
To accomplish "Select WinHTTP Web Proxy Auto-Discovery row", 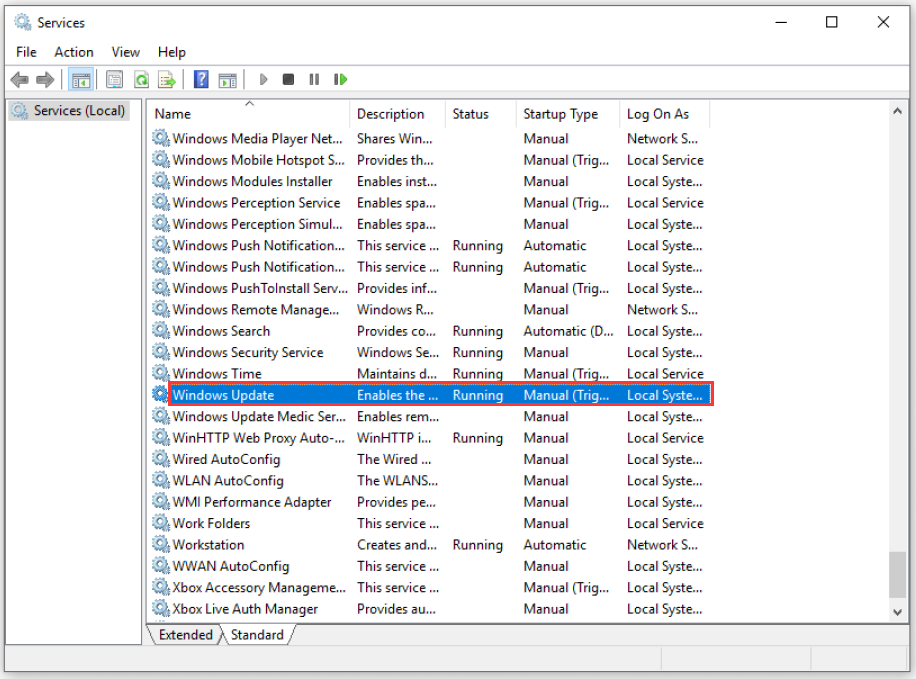I will tap(429, 438).
